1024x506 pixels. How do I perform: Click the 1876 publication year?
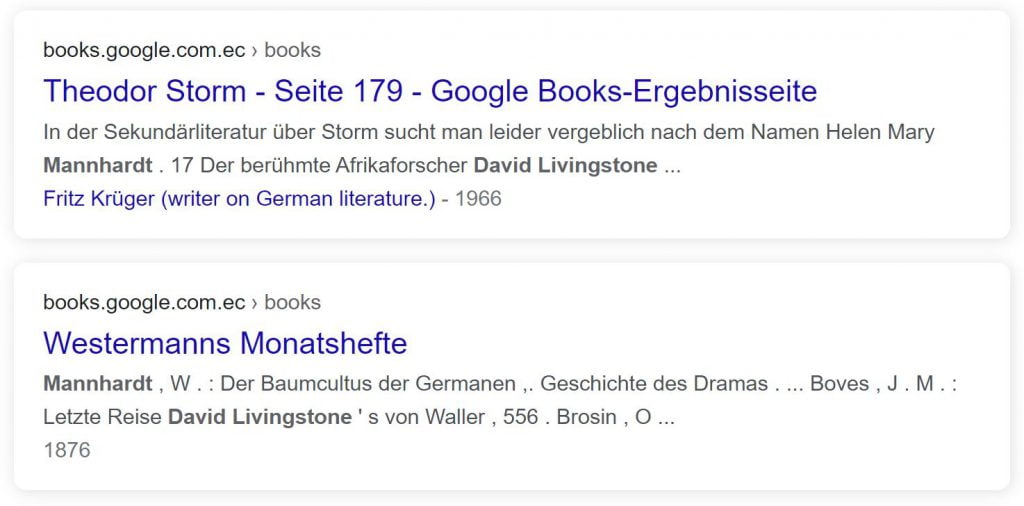coord(67,450)
